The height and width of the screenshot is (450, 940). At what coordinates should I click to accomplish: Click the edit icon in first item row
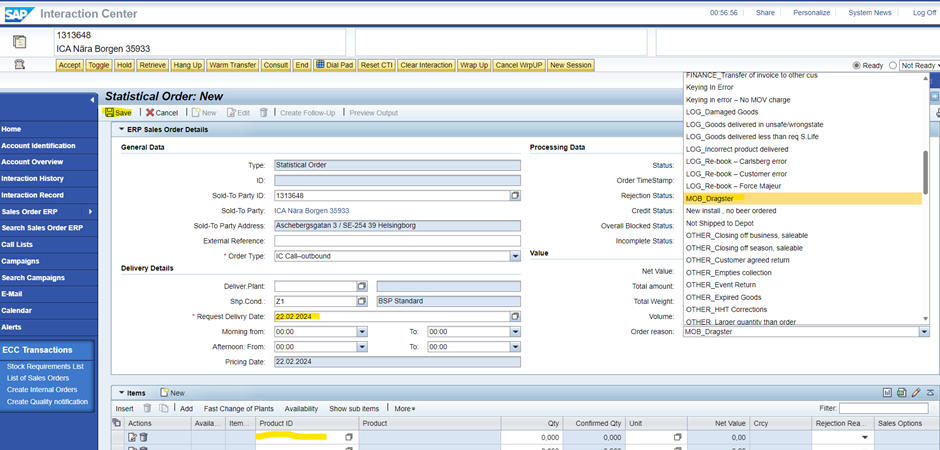click(131, 438)
